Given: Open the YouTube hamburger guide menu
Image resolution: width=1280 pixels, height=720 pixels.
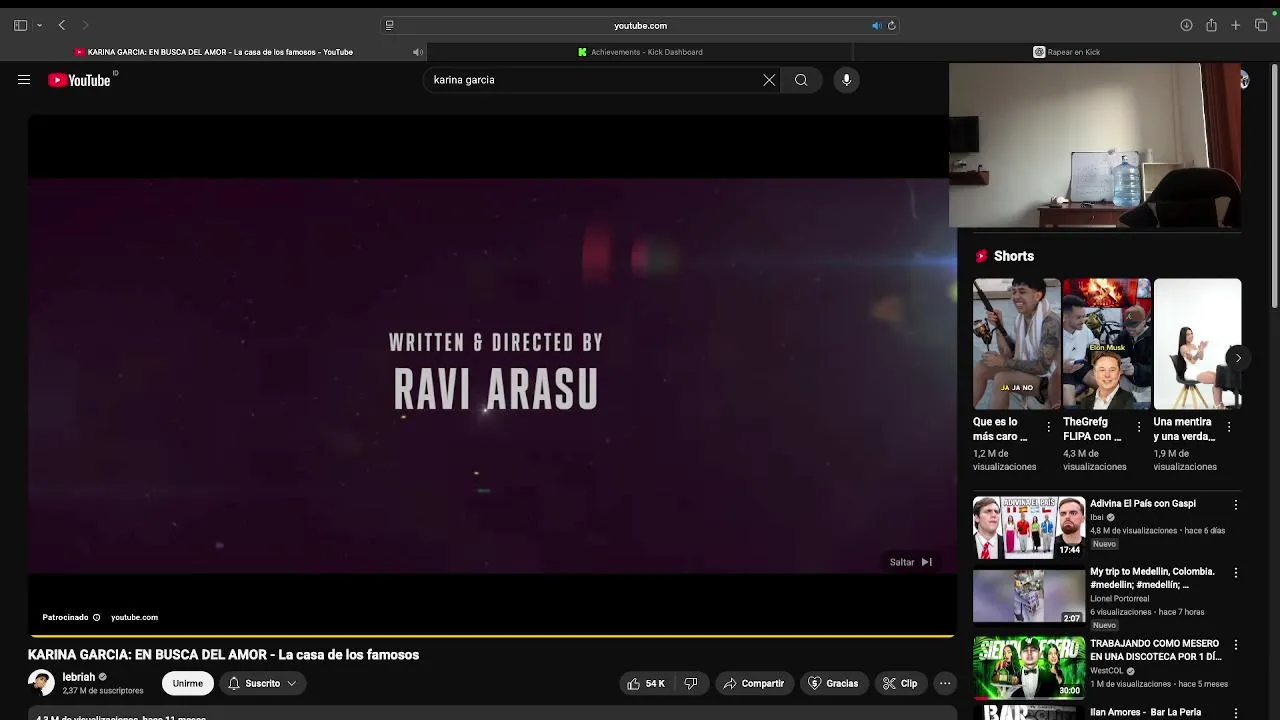Looking at the screenshot, I should (24, 80).
